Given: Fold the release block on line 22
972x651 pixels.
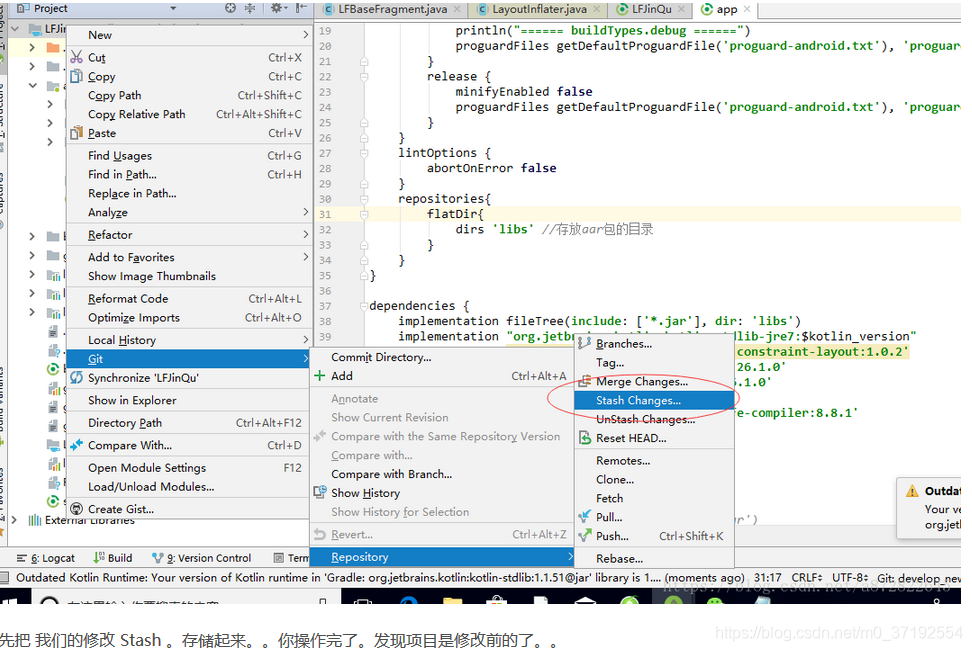Looking at the screenshot, I should pyautogui.click(x=364, y=76).
